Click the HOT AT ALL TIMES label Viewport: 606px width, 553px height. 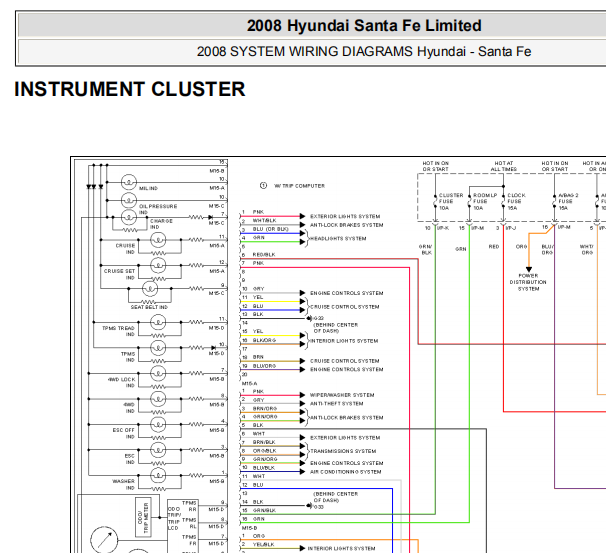504,166
